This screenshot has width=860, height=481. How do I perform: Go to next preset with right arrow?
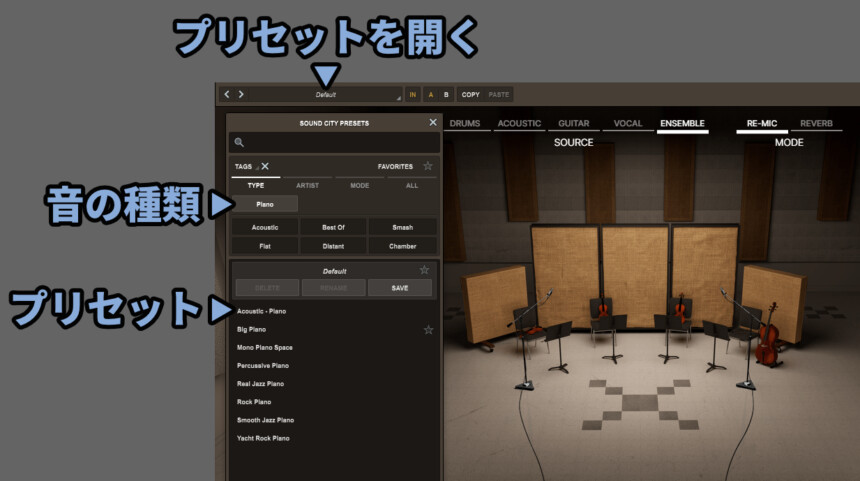(x=241, y=94)
